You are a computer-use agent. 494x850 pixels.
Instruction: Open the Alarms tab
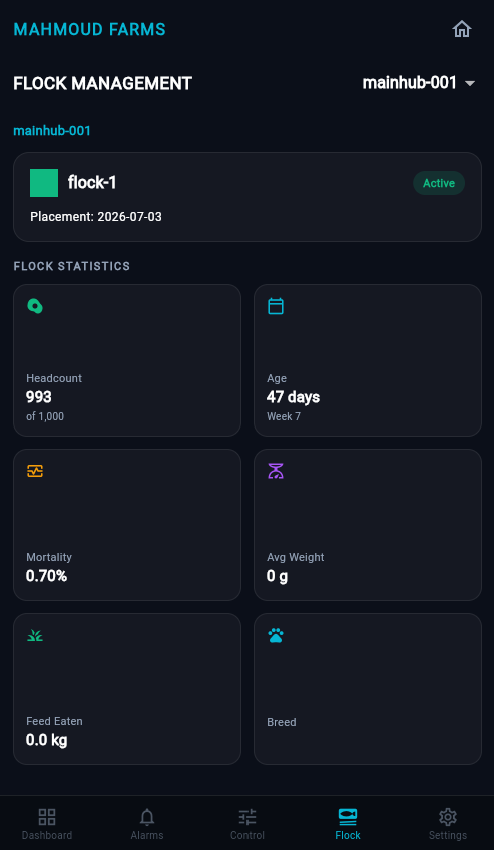tap(146, 823)
